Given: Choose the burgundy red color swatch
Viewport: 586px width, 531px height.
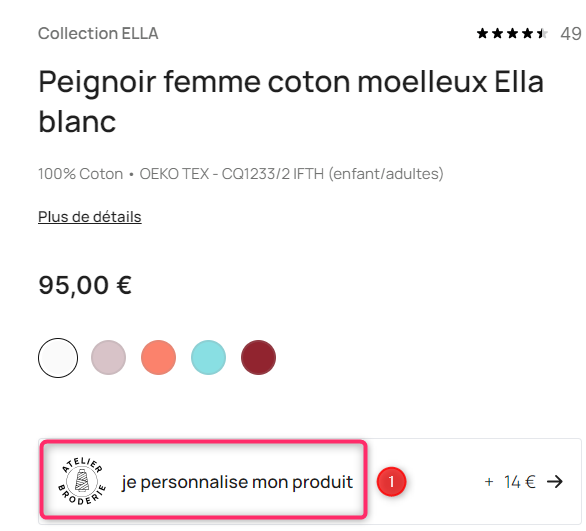Looking at the screenshot, I should 259,358.
